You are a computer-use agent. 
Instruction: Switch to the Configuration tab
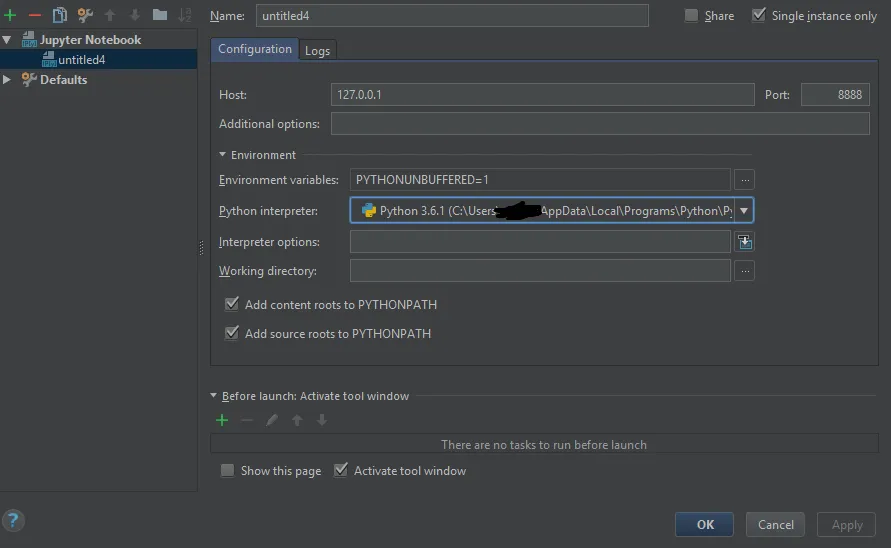click(x=255, y=49)
